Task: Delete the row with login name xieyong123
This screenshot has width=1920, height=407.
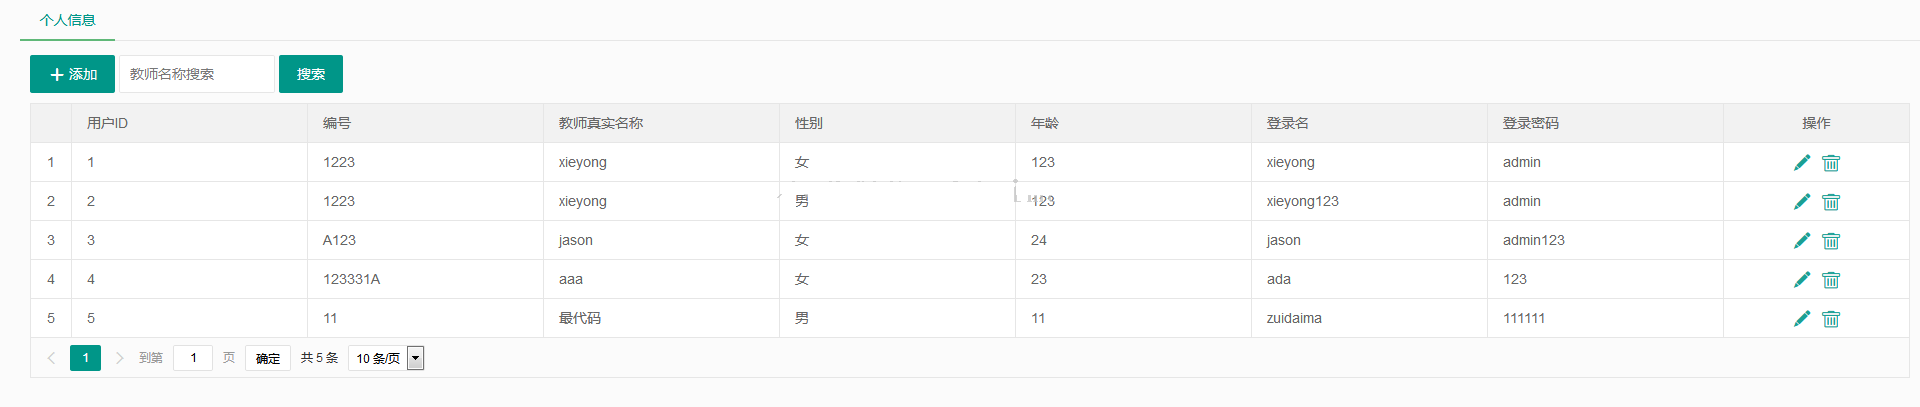Action: [x=1831, y=202]
